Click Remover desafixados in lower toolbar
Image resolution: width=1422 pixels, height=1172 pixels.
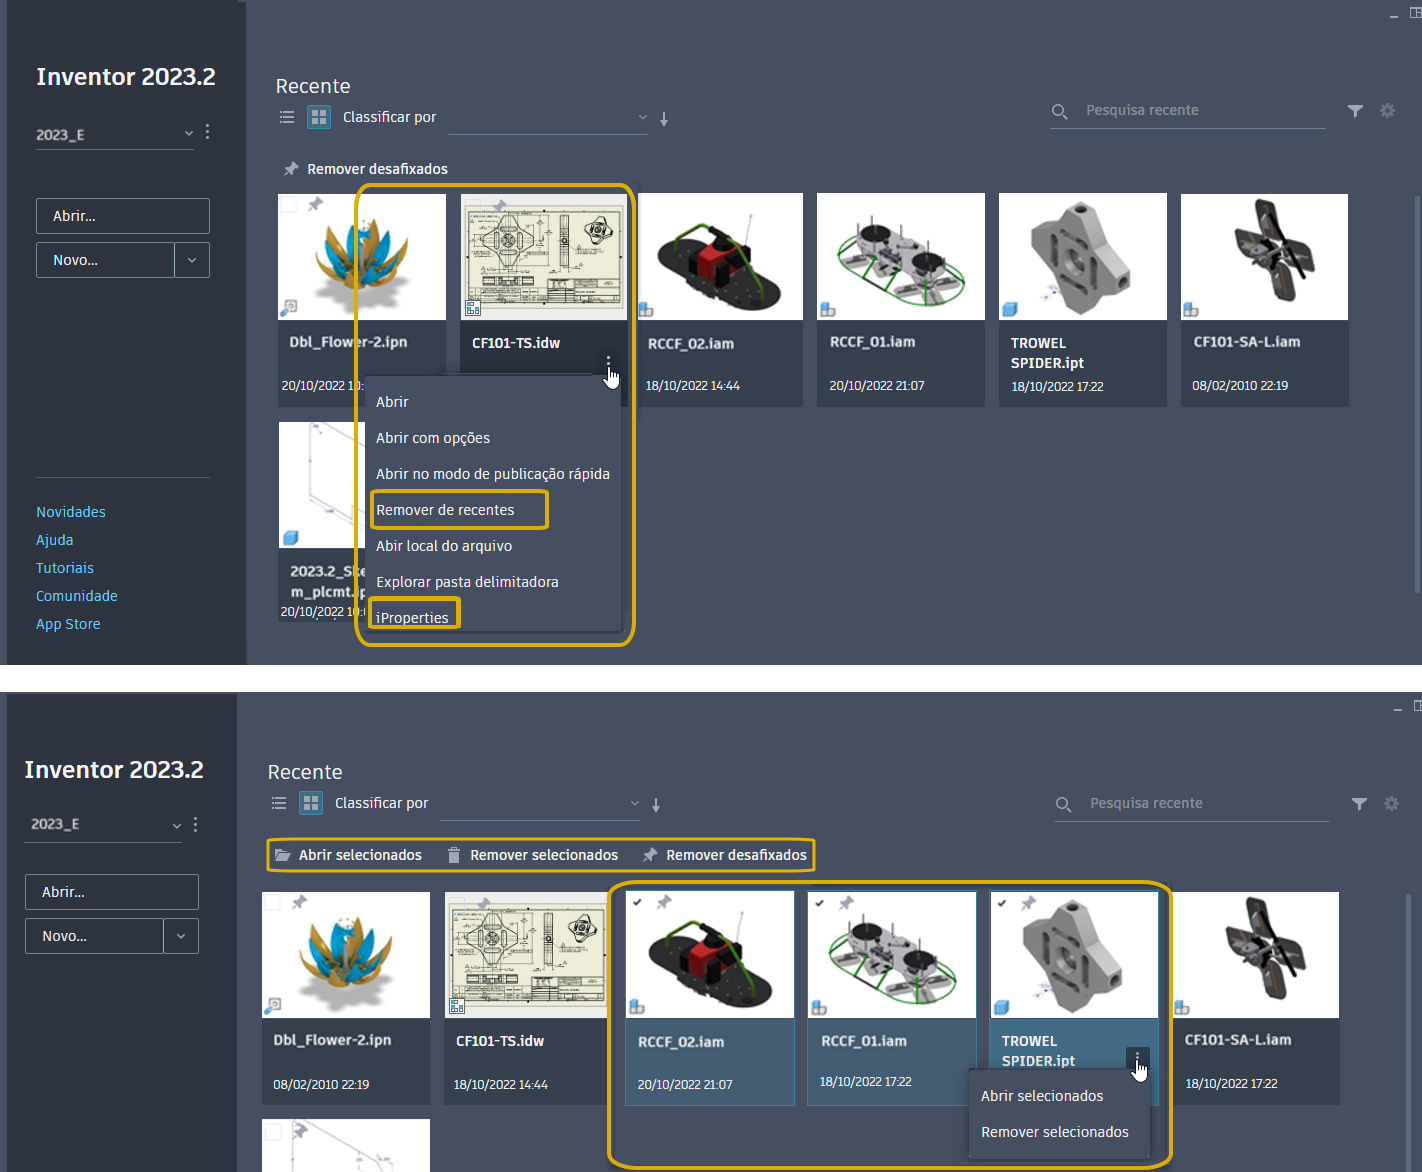click(x=725, y=855)
